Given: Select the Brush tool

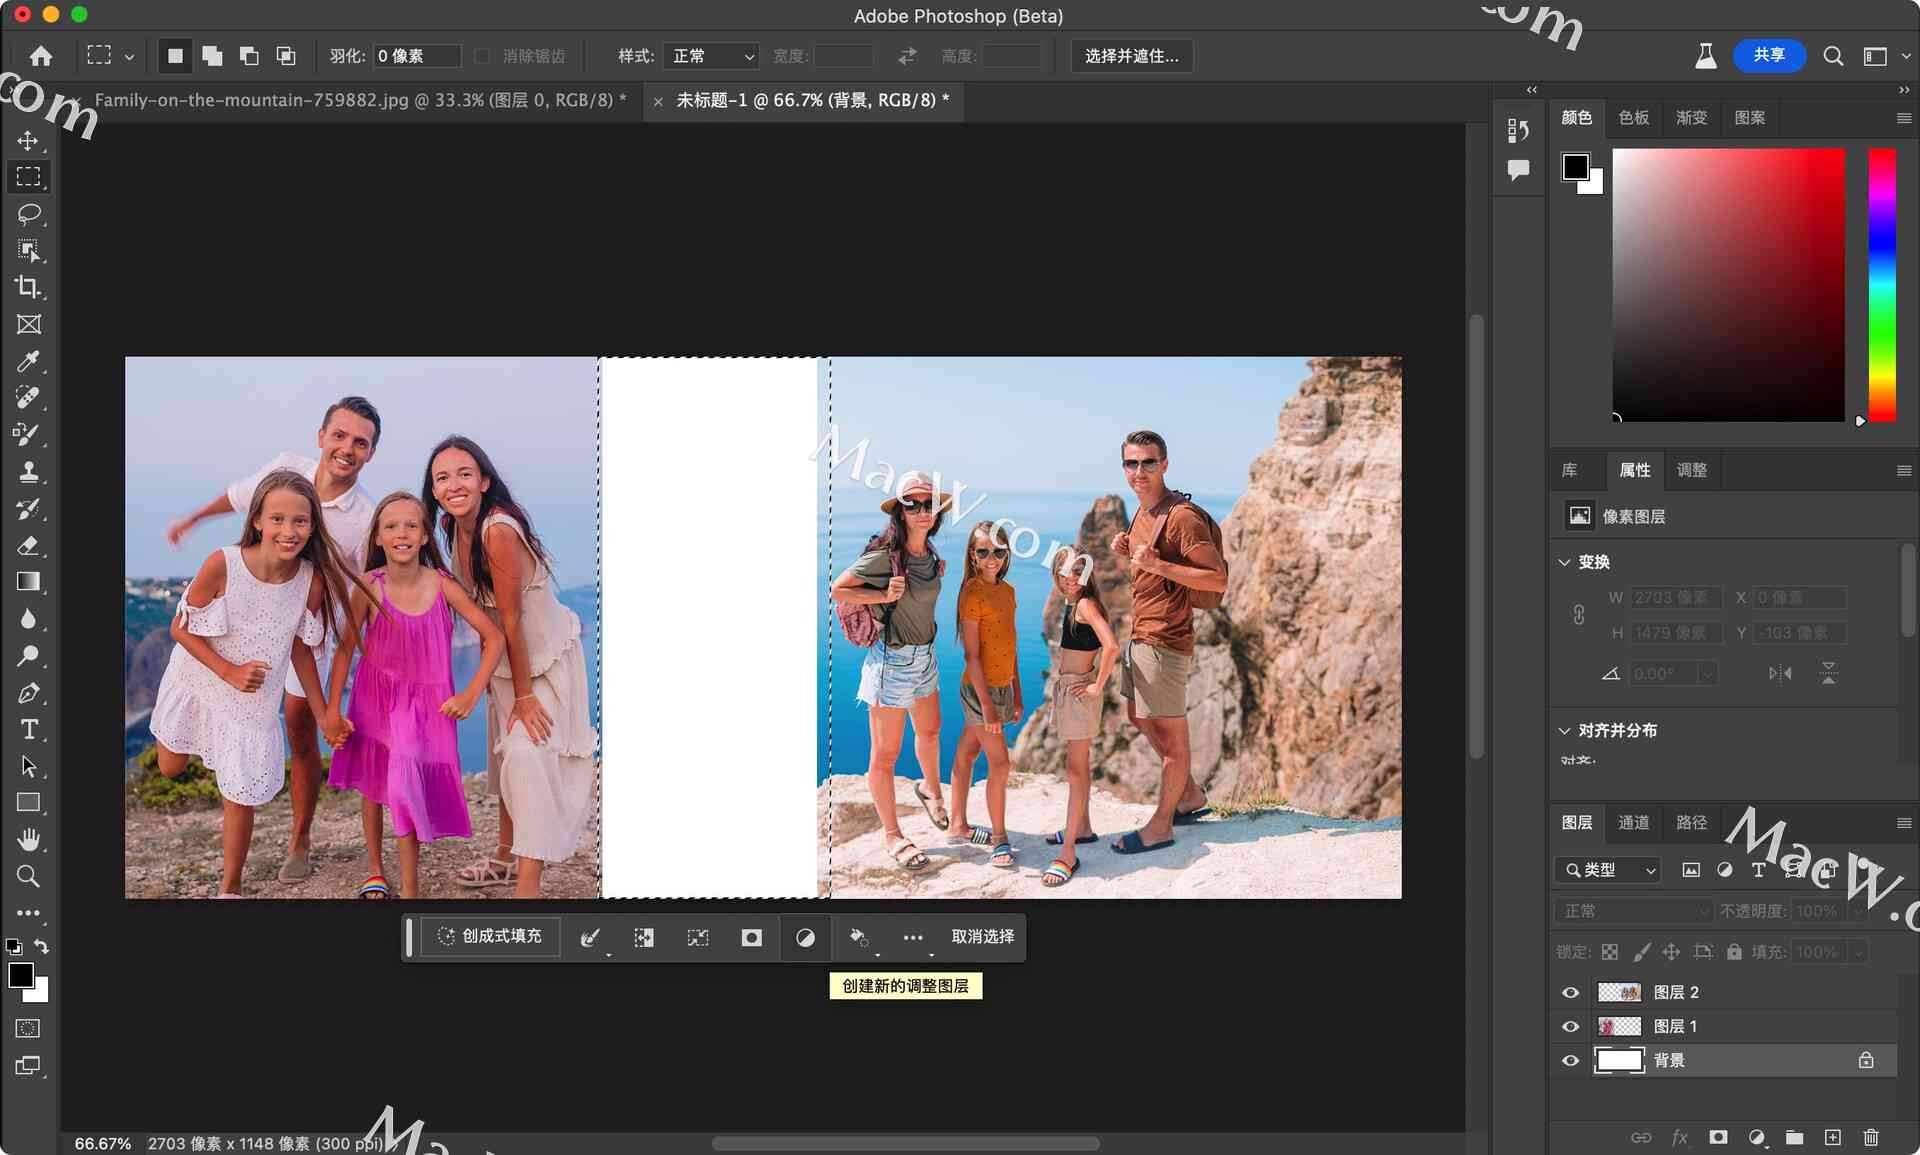Looking at the screenshot, I should (x=28, y=435).
